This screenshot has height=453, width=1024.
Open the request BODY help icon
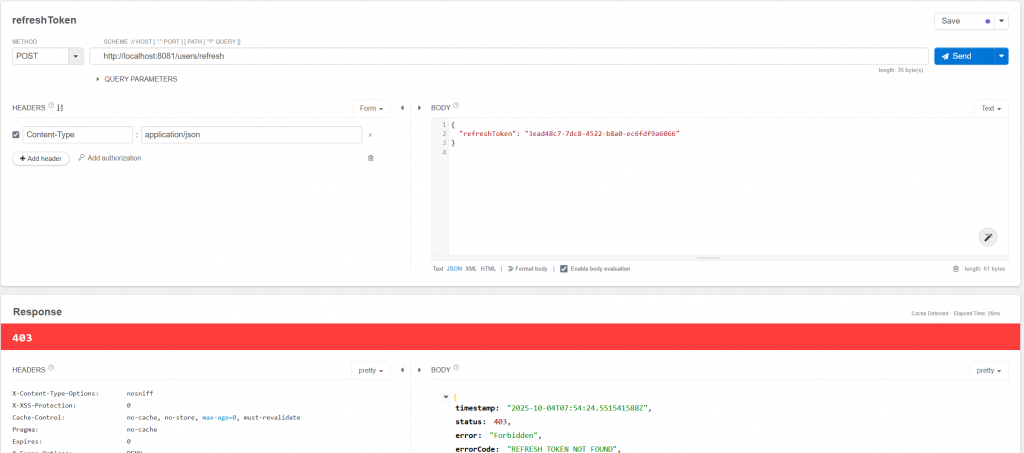tap(456, 106)
